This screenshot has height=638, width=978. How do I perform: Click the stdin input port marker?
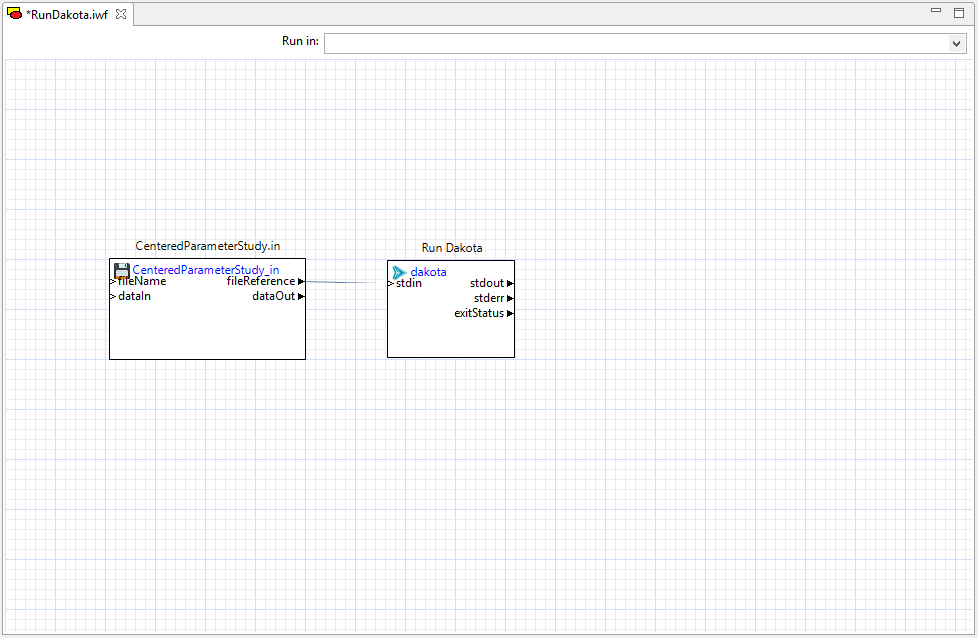pyautogui.click(x=390, y=283)
